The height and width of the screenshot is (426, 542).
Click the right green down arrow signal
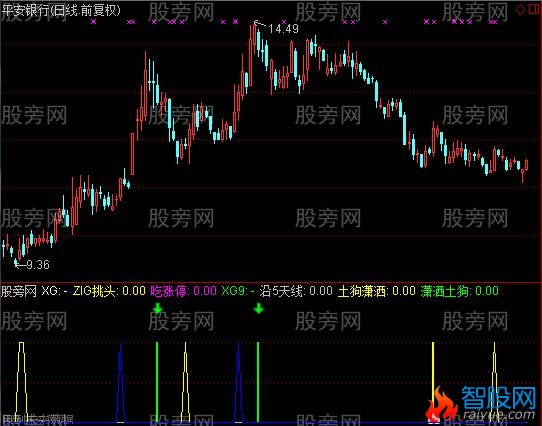pyautogui.click(x=259, y=308)
